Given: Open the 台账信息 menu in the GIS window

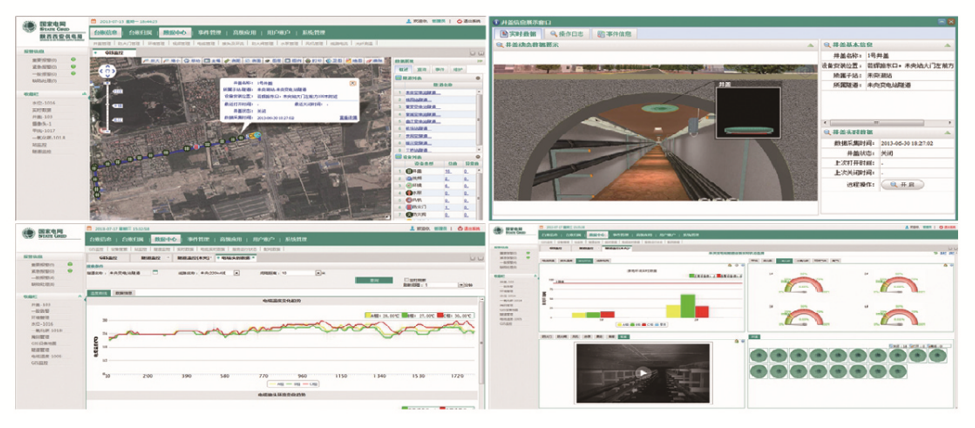Looking at the screenshot, I should [106, 32].
